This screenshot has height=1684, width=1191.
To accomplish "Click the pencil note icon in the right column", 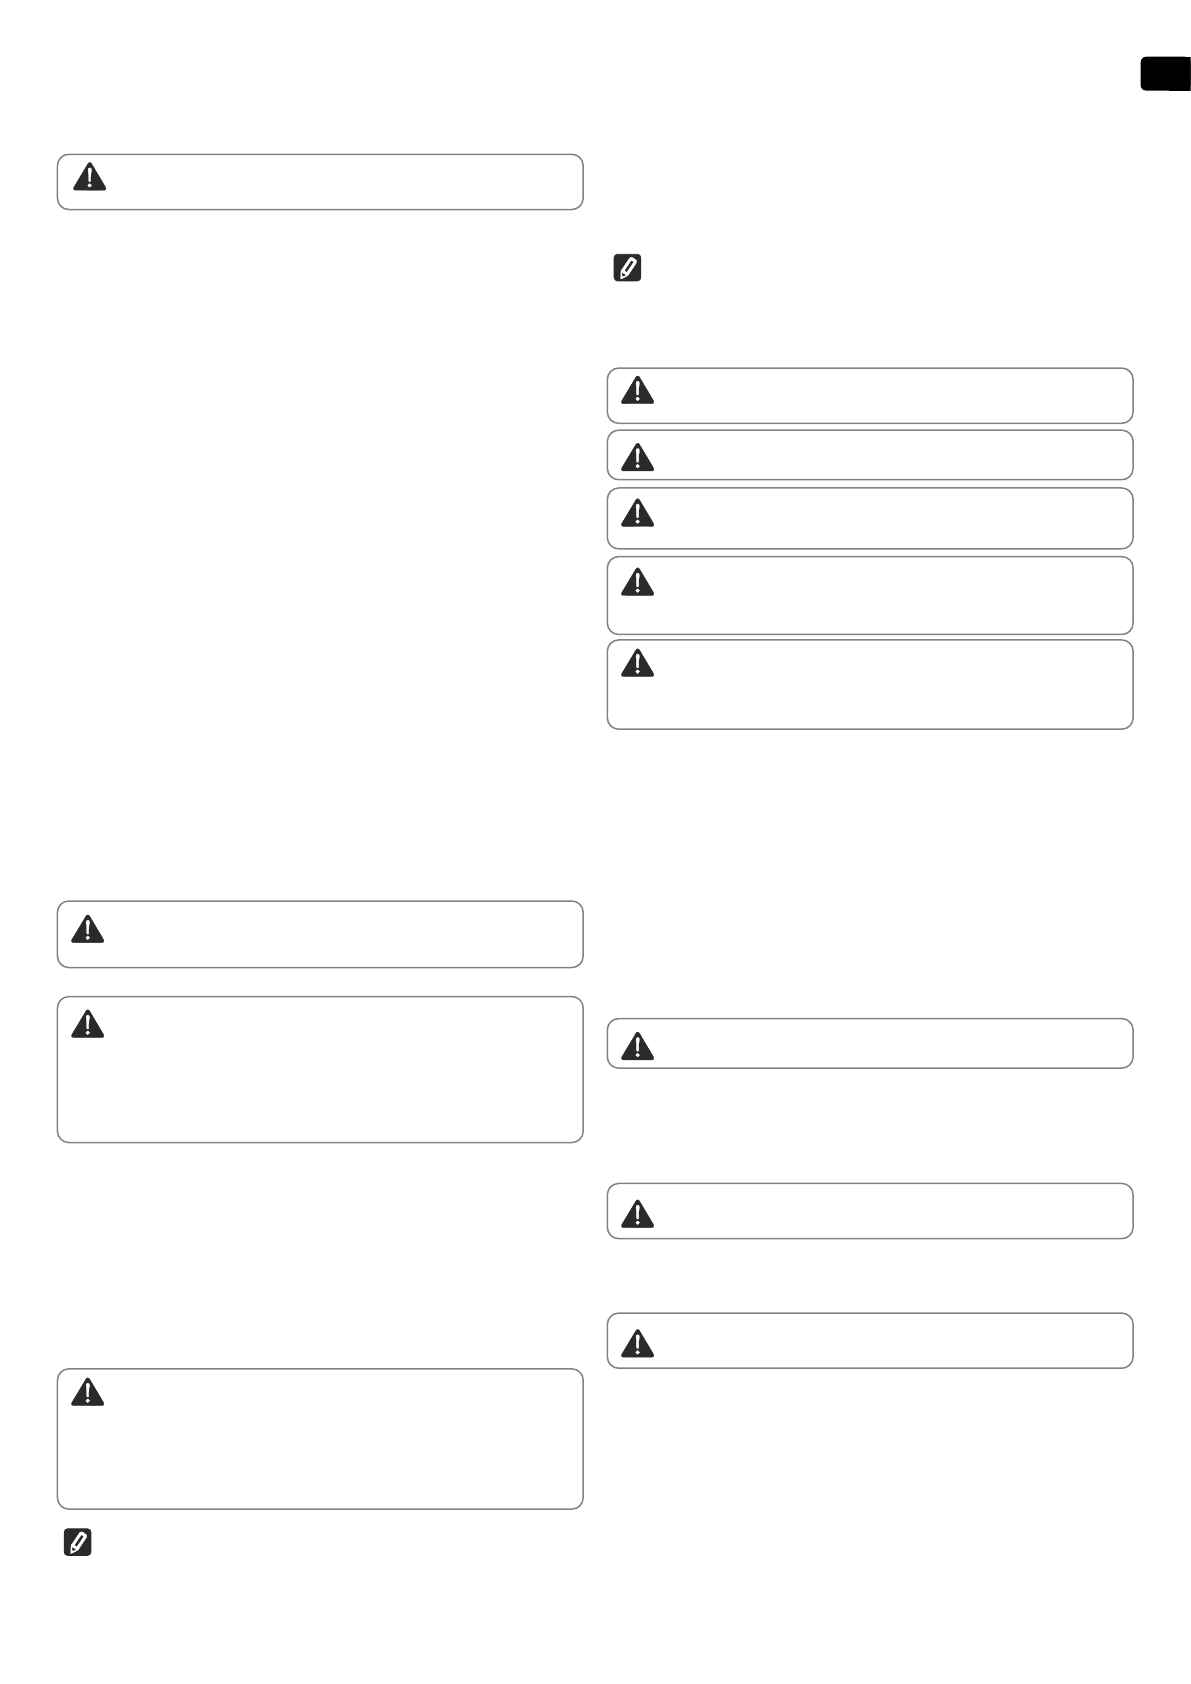I will pyautogui.click(x=626, y=268).
